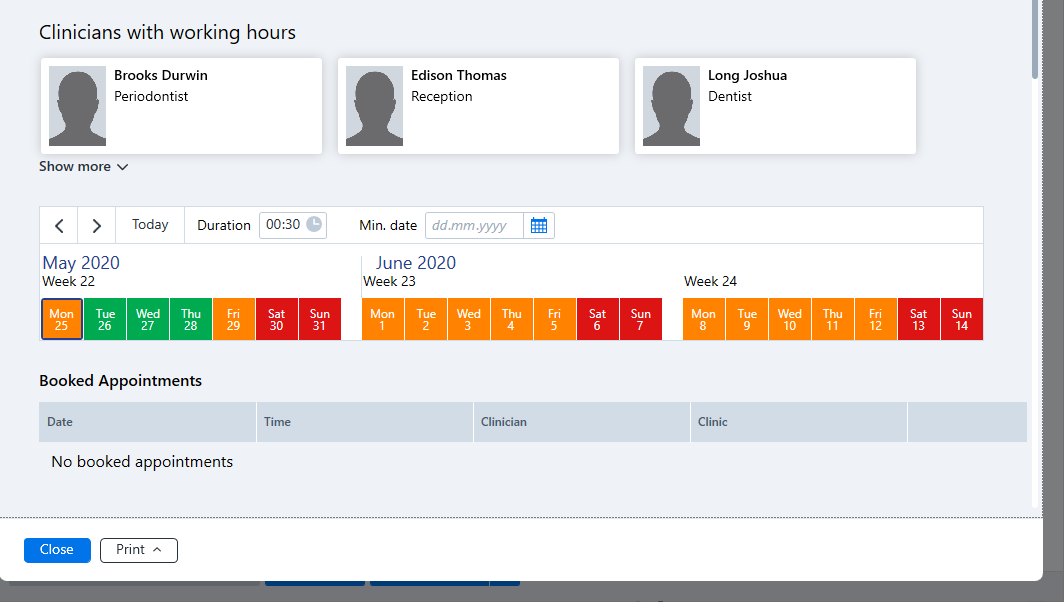Pick Wed 3 in June week 23
The width and height of the screenshot is (1064, 602).
468,319
